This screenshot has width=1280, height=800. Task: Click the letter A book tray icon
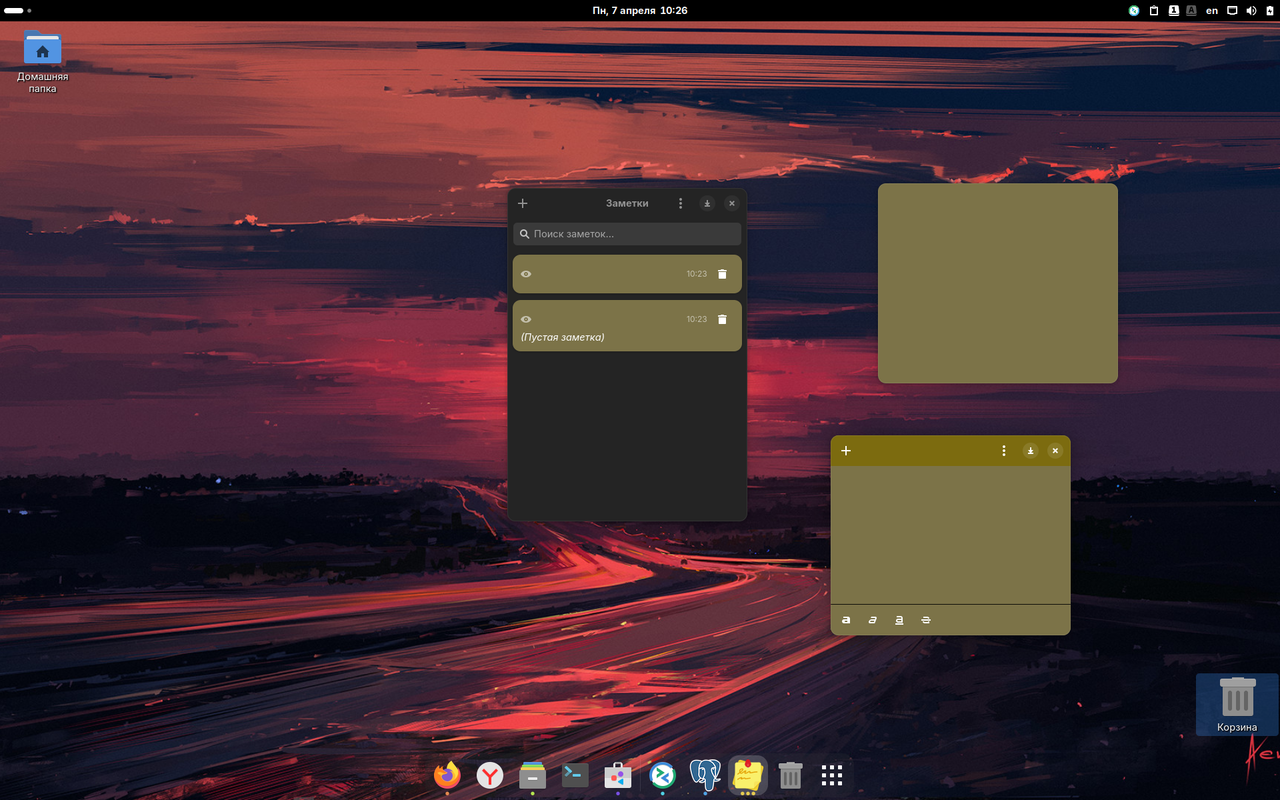[1191, 10]
